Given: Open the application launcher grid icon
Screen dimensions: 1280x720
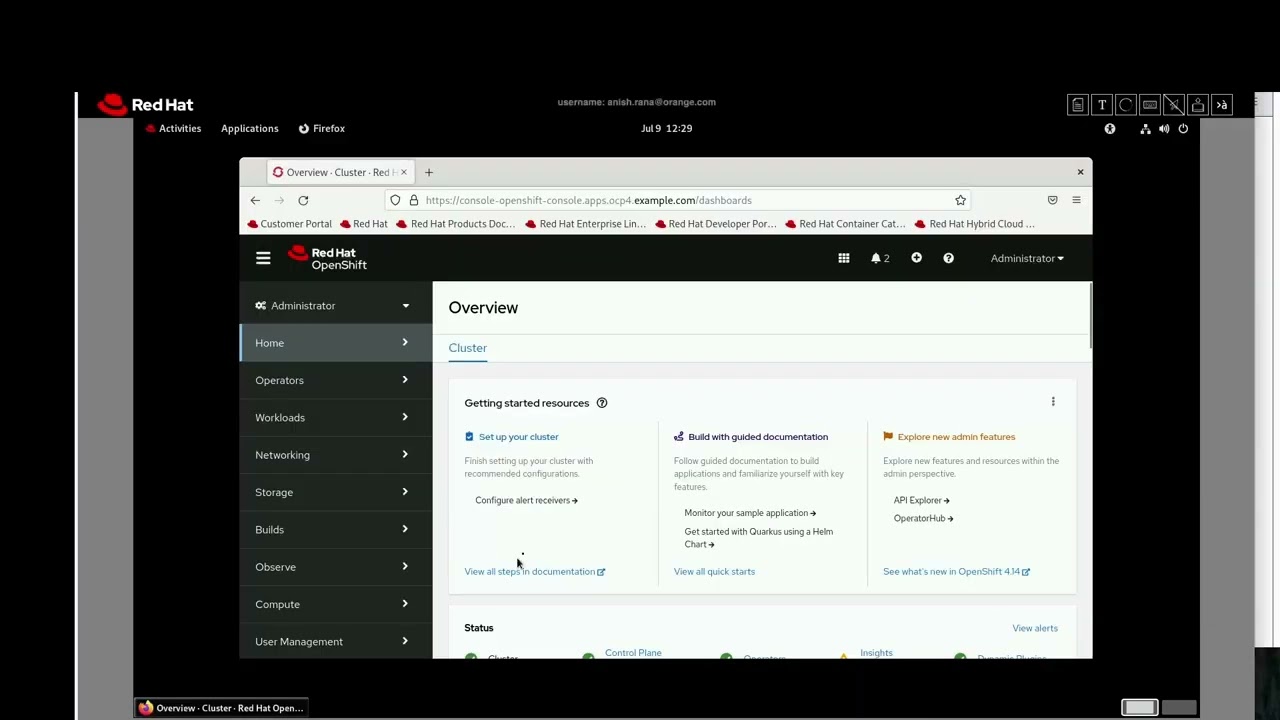Looking at the screenshot, I should pyautogui.click(x=844, y=258).
